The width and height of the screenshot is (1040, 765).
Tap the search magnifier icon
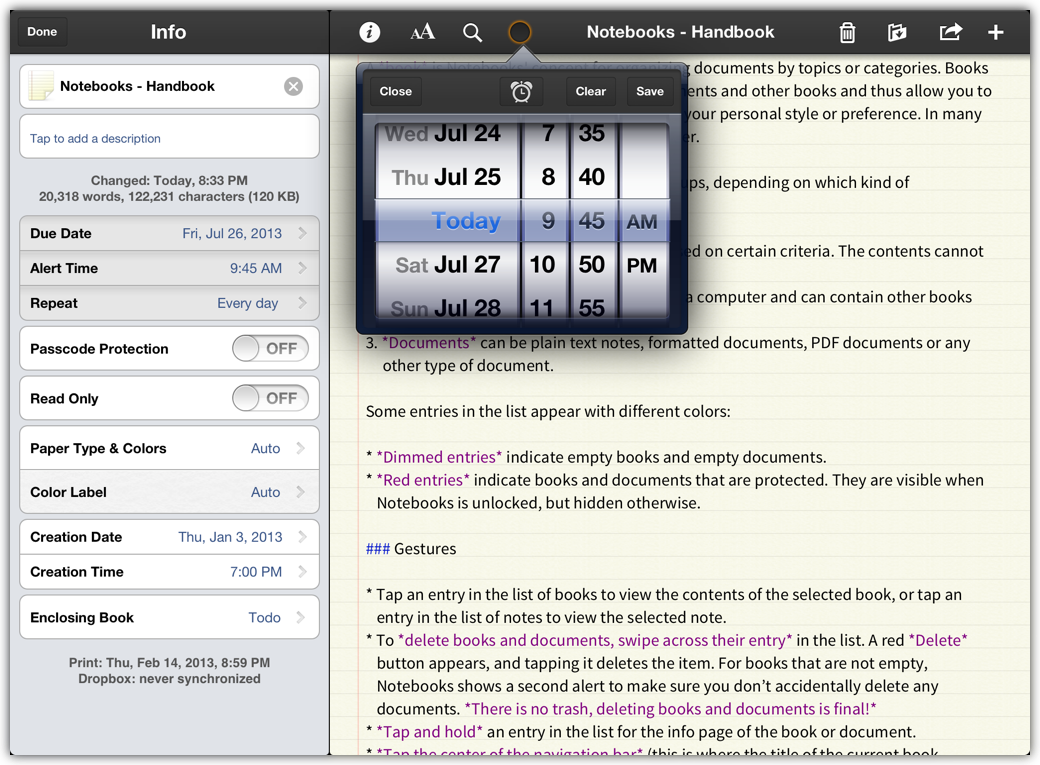[472, 33]
